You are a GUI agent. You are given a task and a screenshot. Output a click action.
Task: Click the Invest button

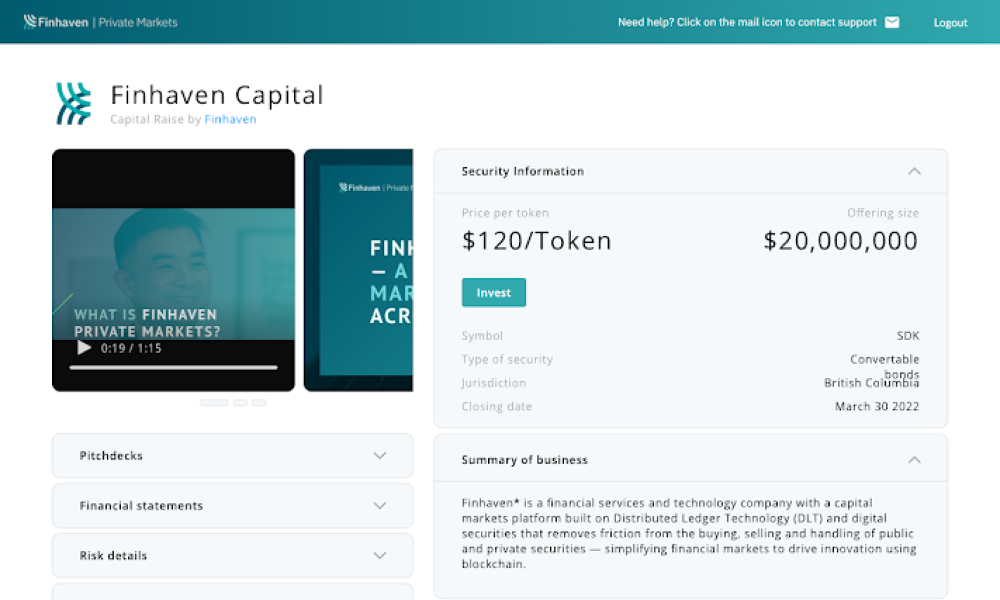[494, 293]
